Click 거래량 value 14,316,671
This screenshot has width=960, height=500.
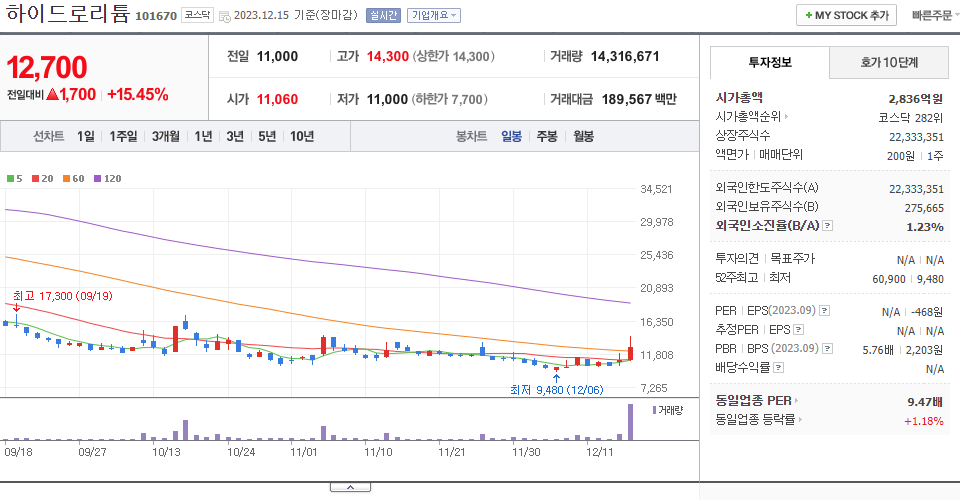[x=624, y=56]
